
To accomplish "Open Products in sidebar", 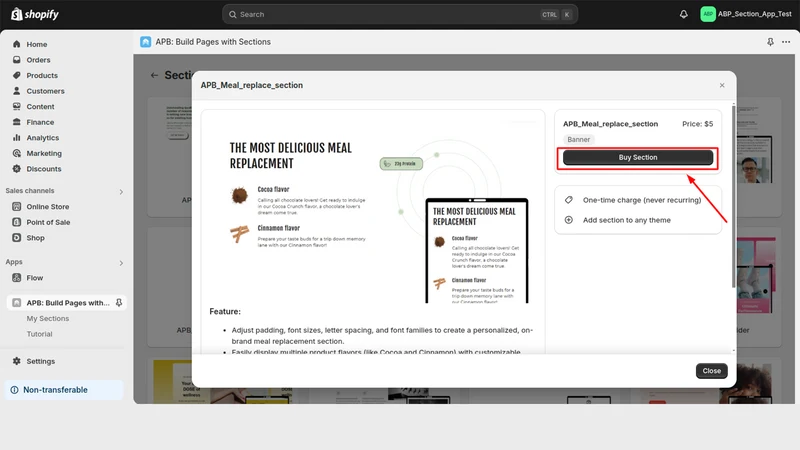I will [x=42, y=76].
